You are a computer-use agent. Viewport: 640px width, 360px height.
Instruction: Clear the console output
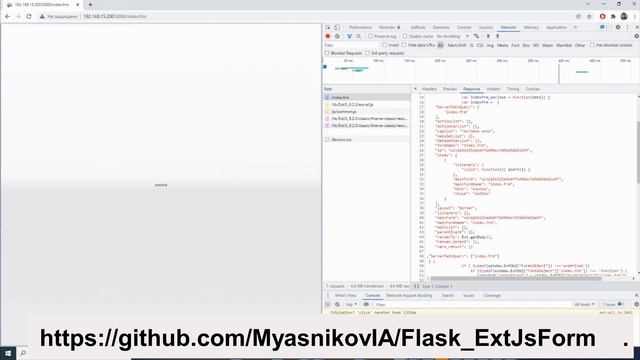(x=337, y=304)
